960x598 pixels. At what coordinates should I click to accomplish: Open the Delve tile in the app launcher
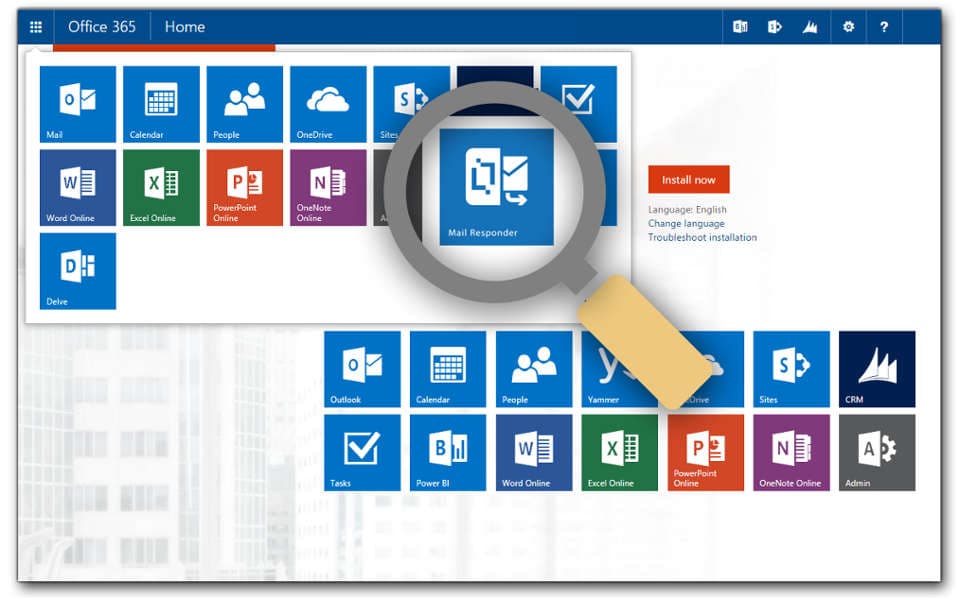coord(78,271)
